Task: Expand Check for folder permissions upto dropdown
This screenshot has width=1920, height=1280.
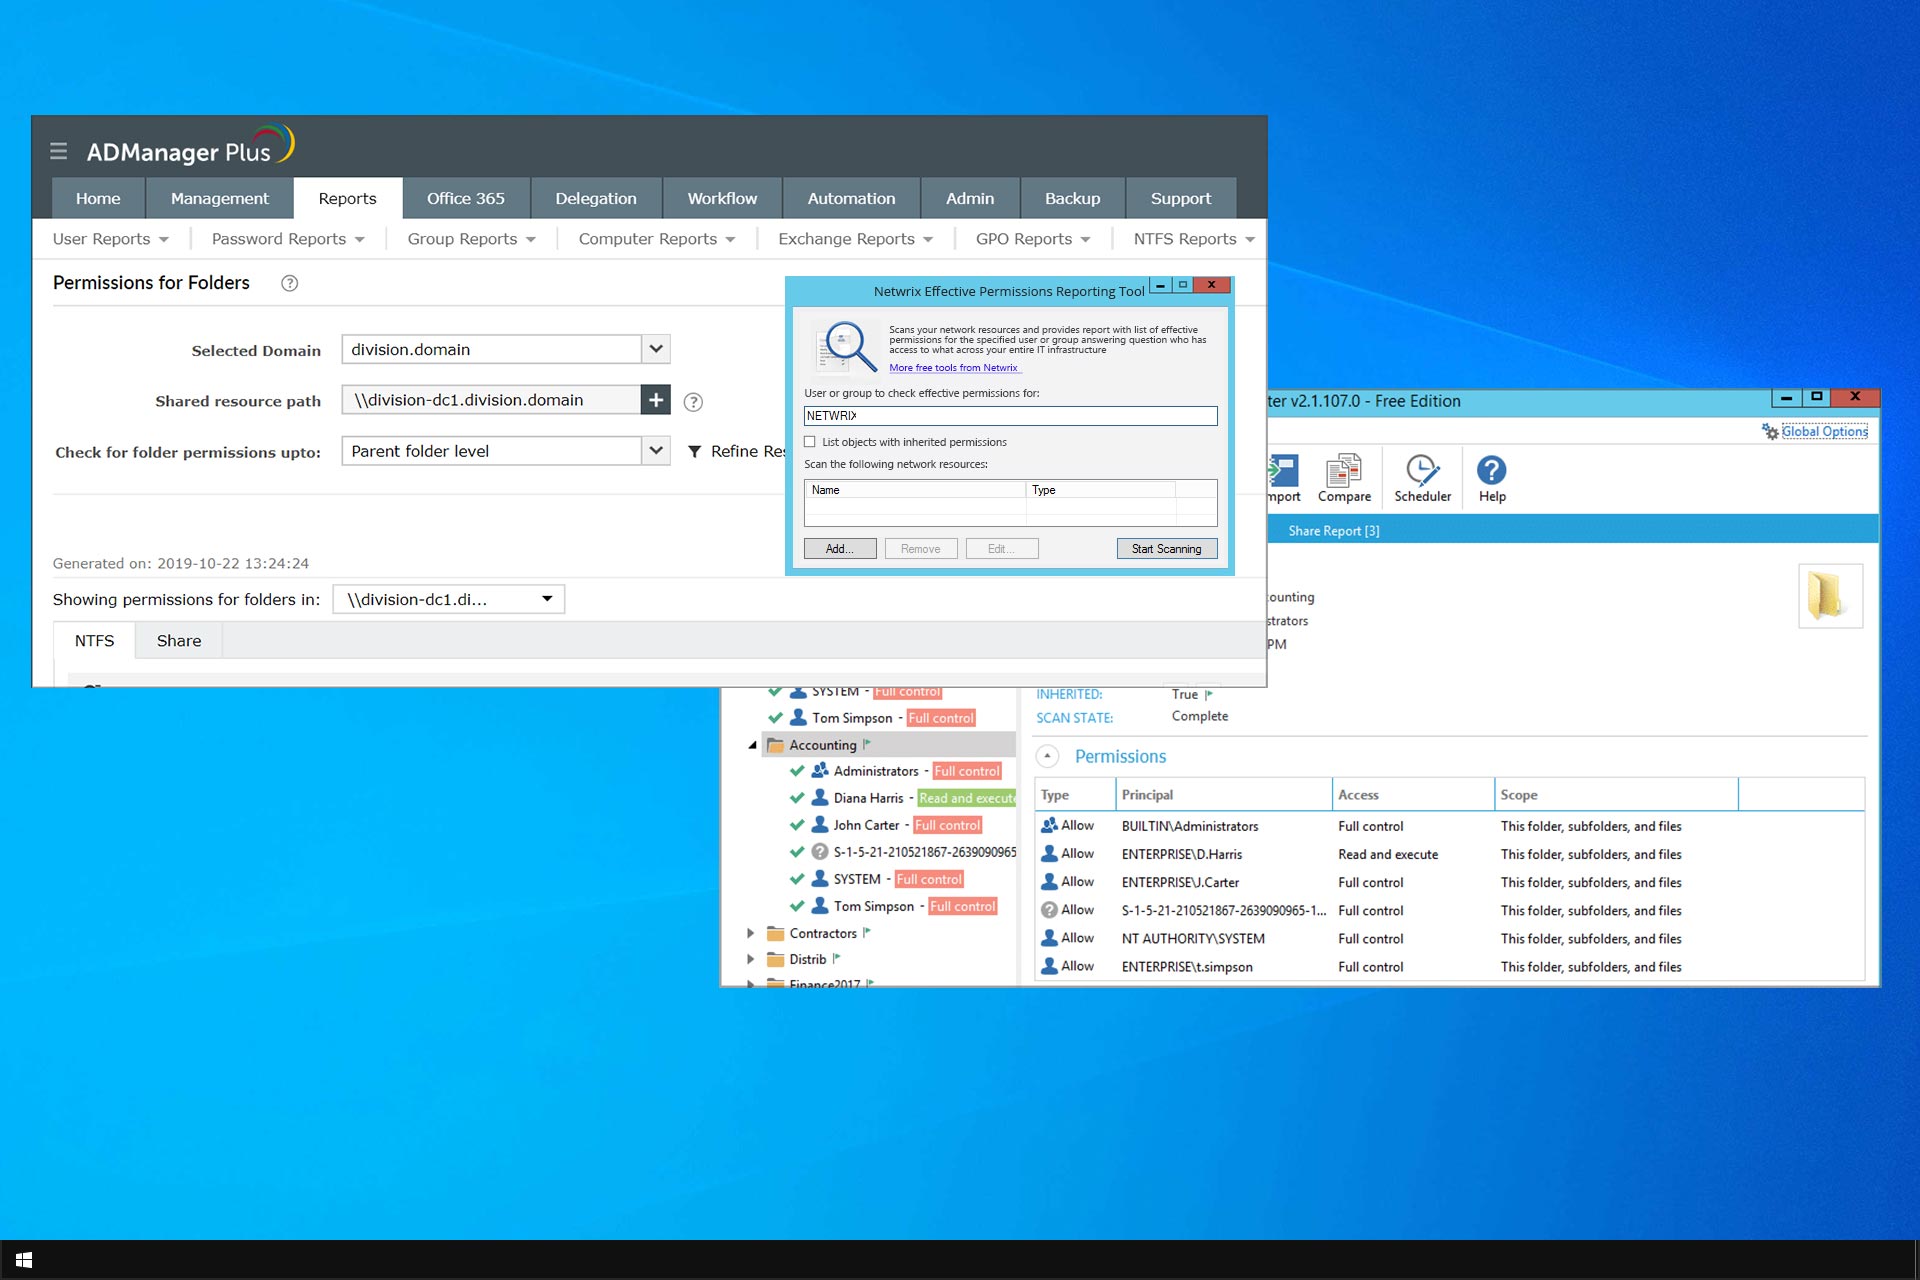Action: (657, 451)
